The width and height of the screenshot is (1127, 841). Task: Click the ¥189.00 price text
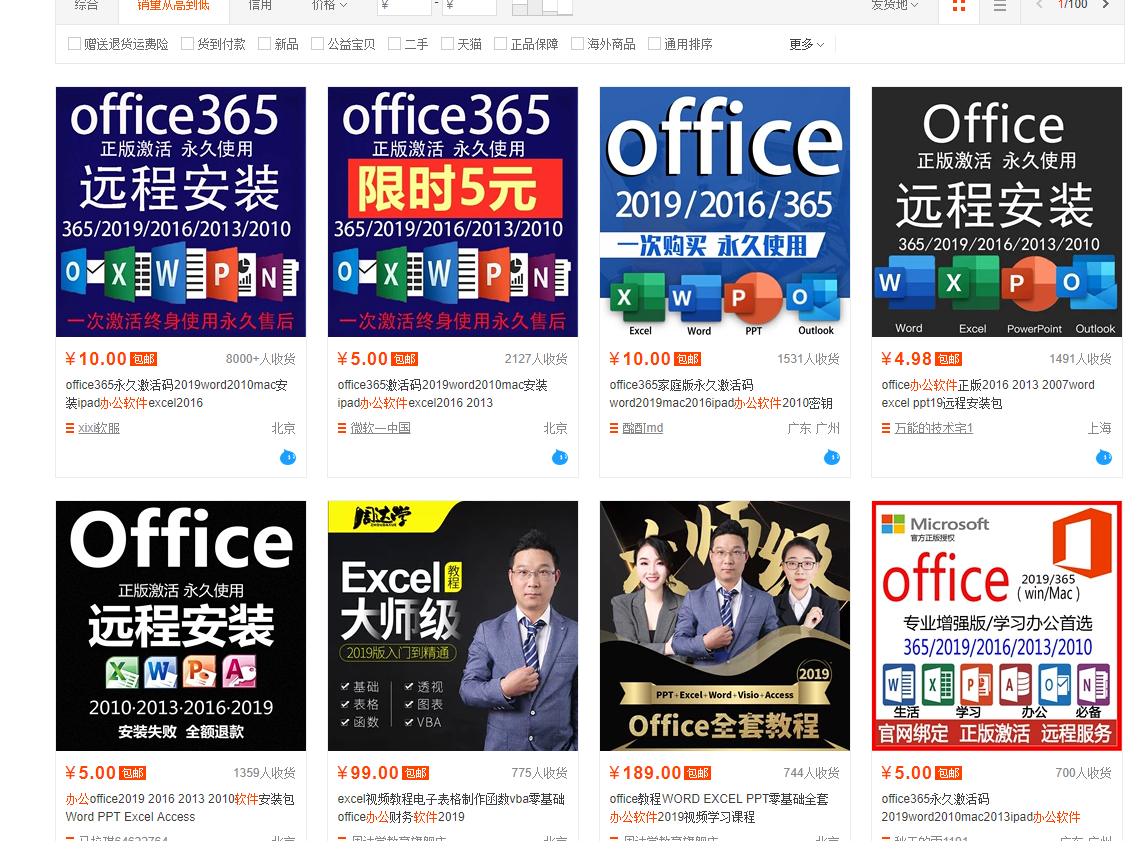pos(645,773)
